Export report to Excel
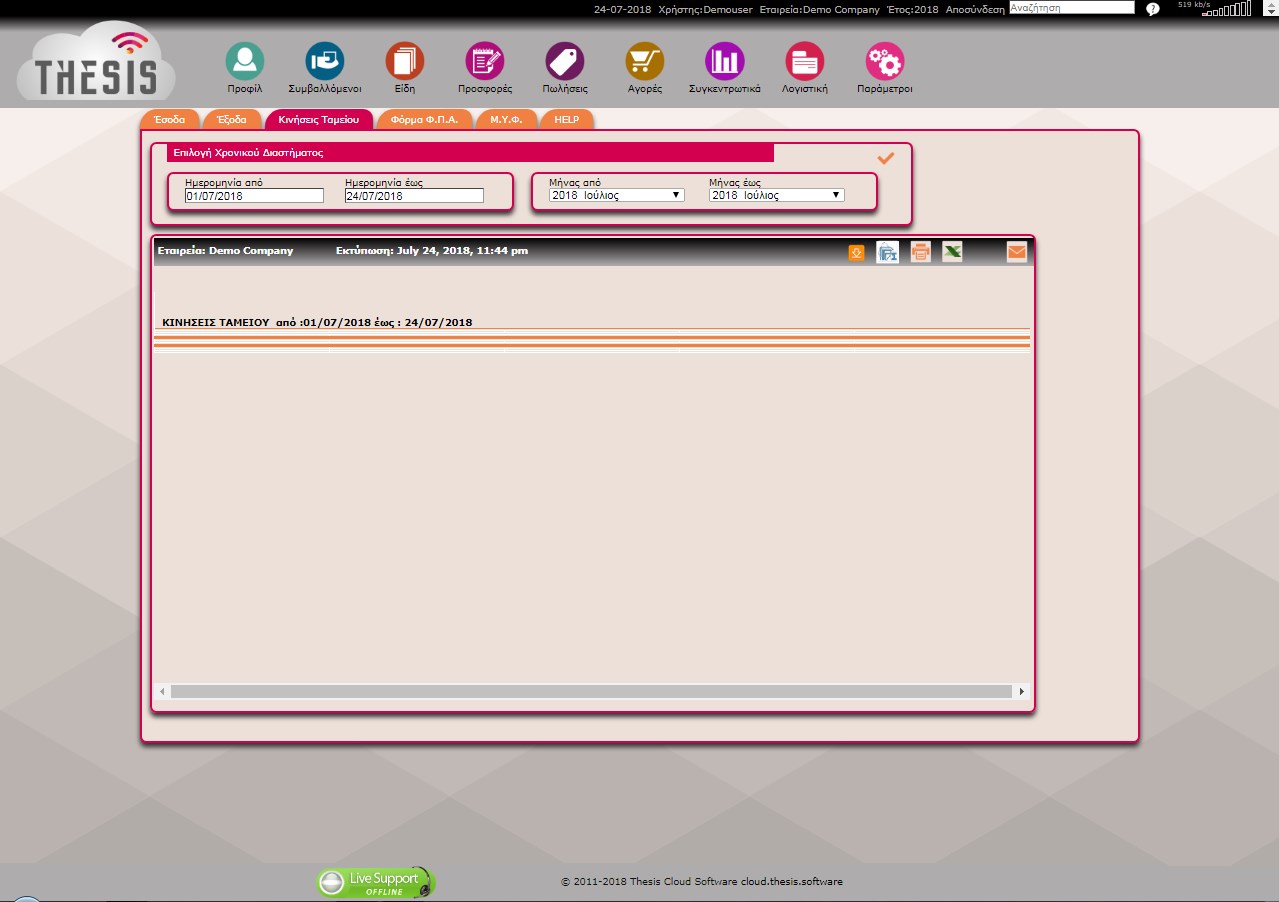The image size is (1279, 902). (x=952, y=252)
